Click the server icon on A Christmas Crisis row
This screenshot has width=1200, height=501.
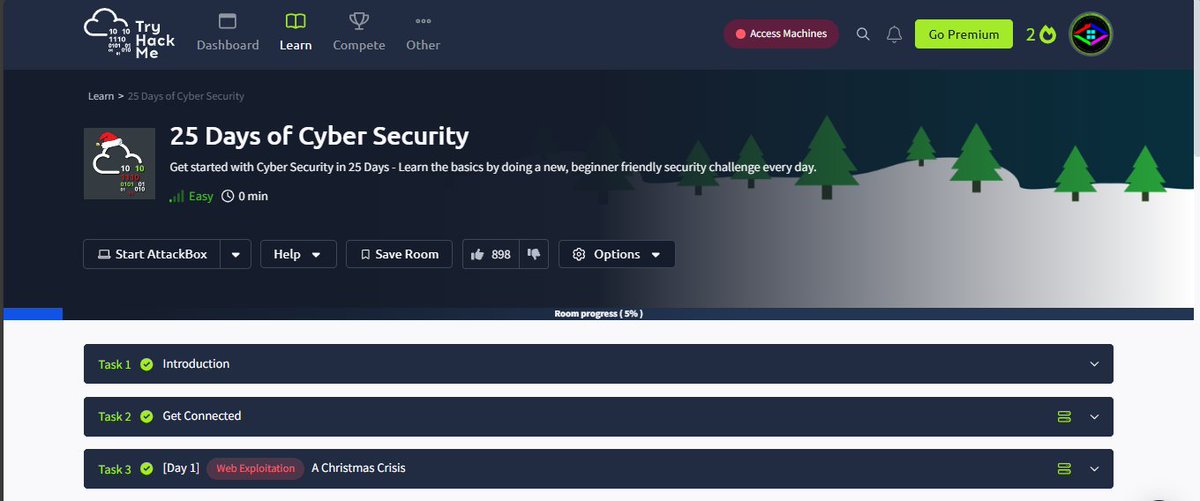[1064, 469]
